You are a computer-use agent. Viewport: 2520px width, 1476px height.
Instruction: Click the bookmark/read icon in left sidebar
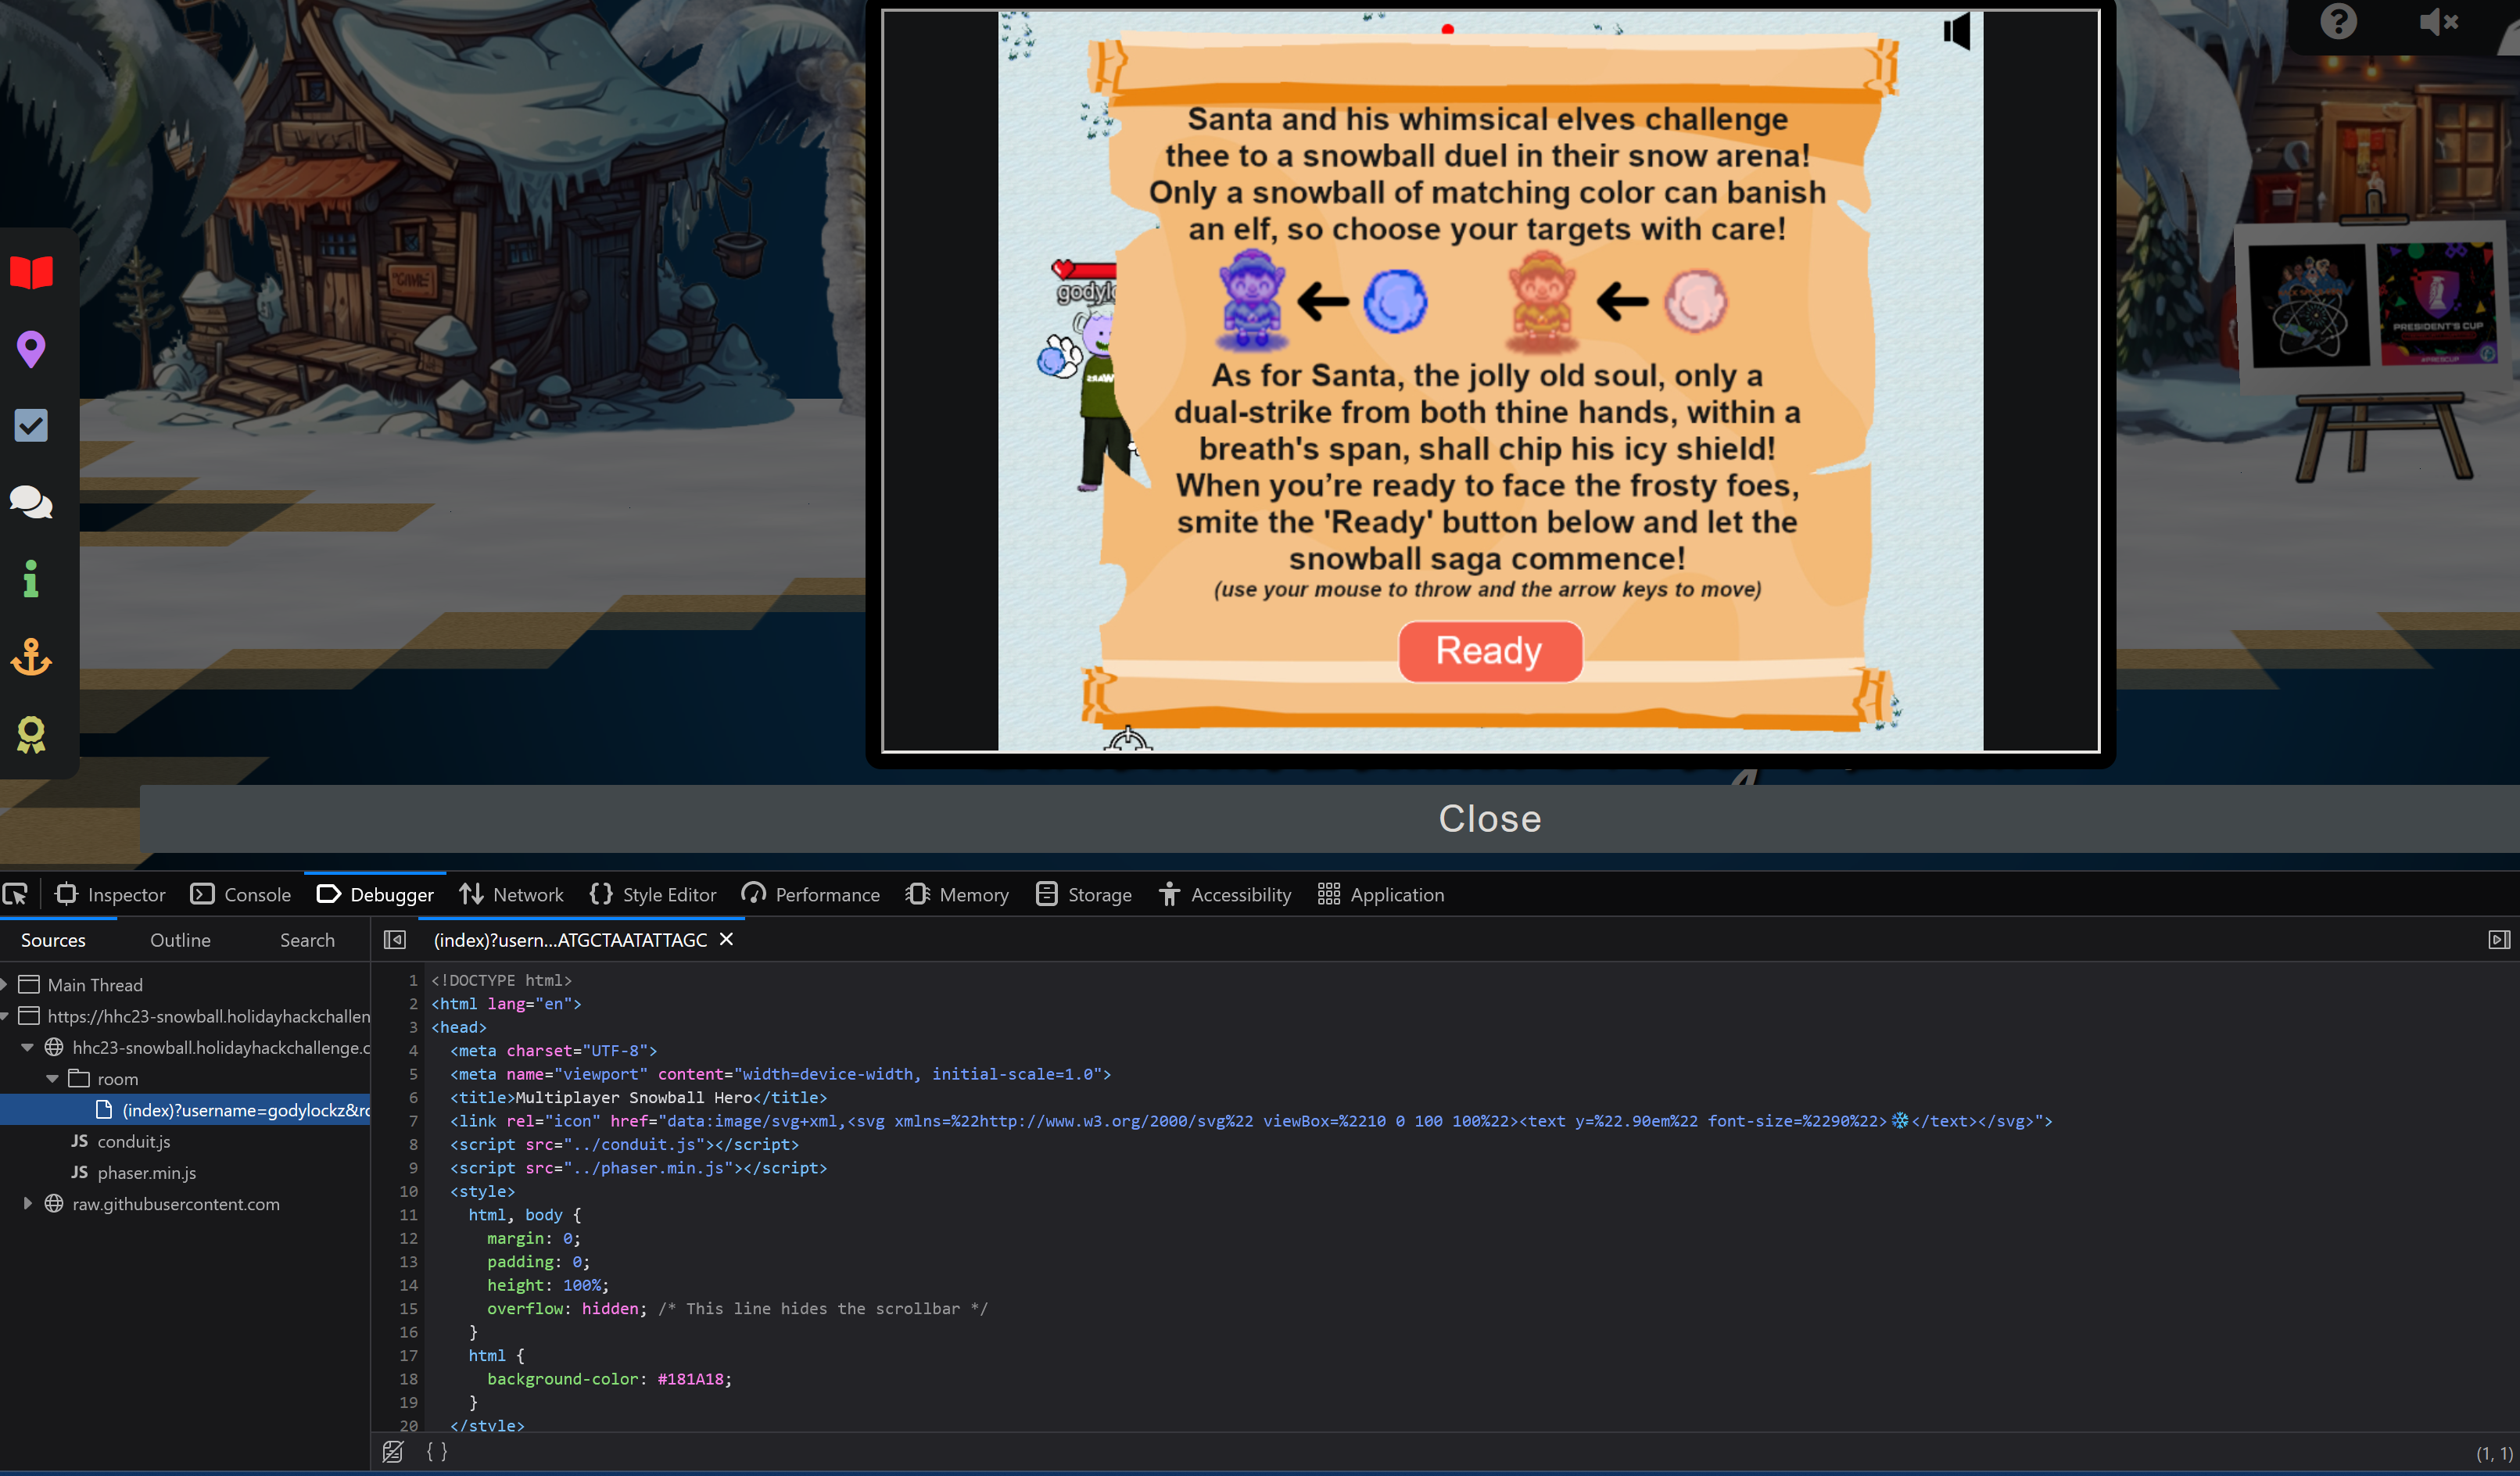pyautogui.click(x=30, y=272)
